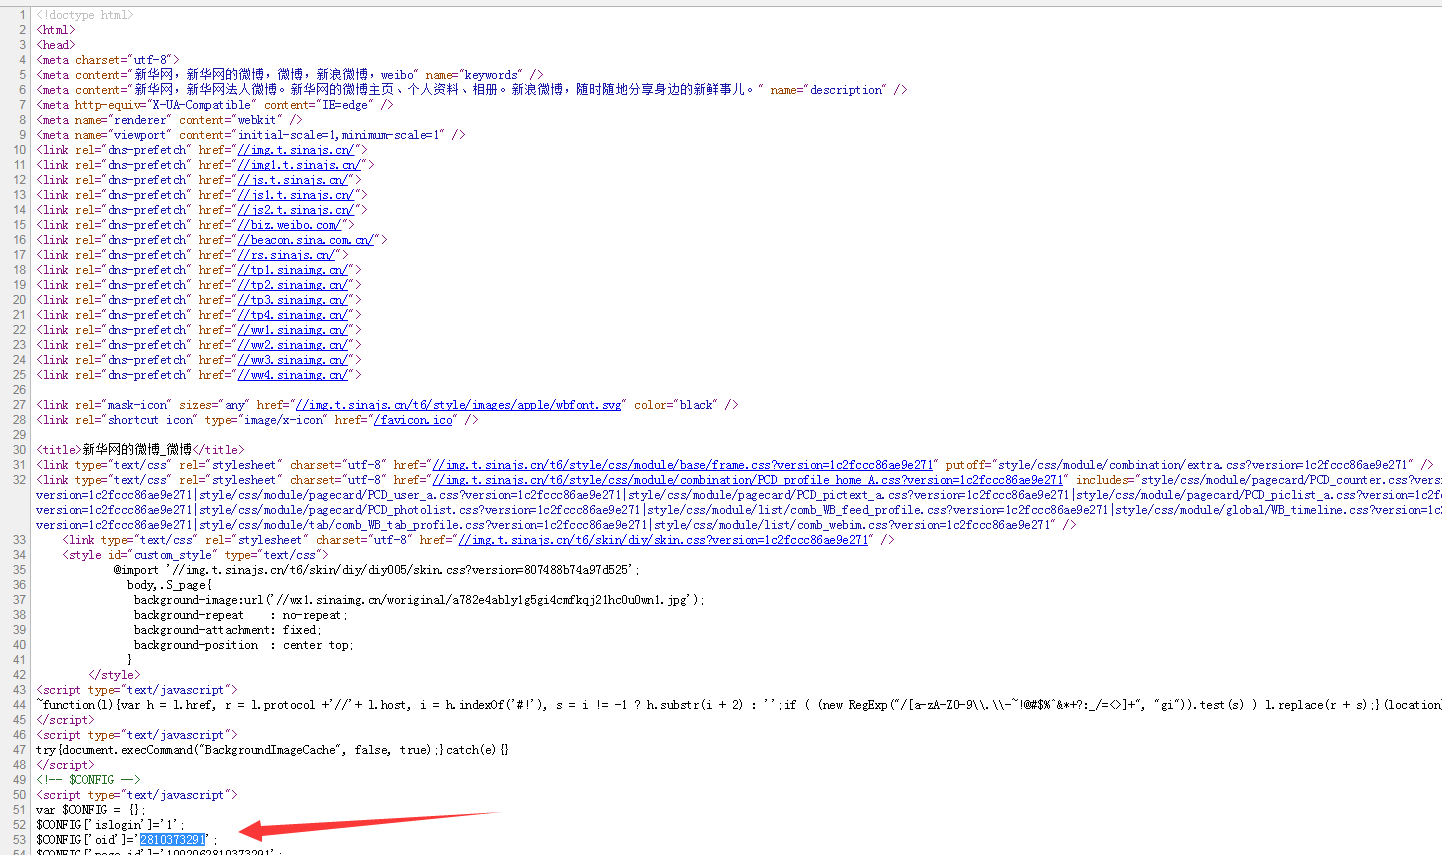Viewport: 1442px width, 855px height.
Task: Click the //rs.sinajs.cn/ link
Action: 286,255
